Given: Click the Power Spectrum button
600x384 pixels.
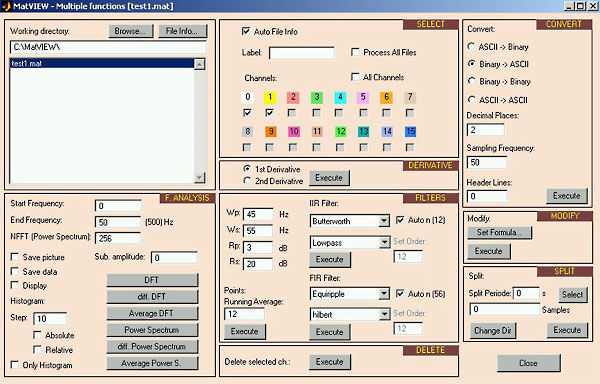Looking at the screenshot, I should pyautogui.click(x=152, y=330).
